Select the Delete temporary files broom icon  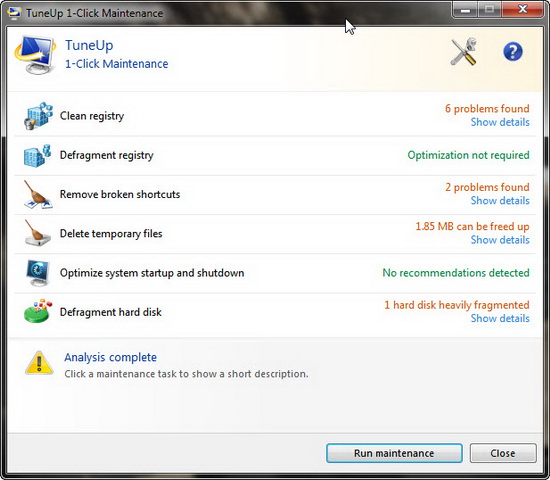[x=38, y=233]
